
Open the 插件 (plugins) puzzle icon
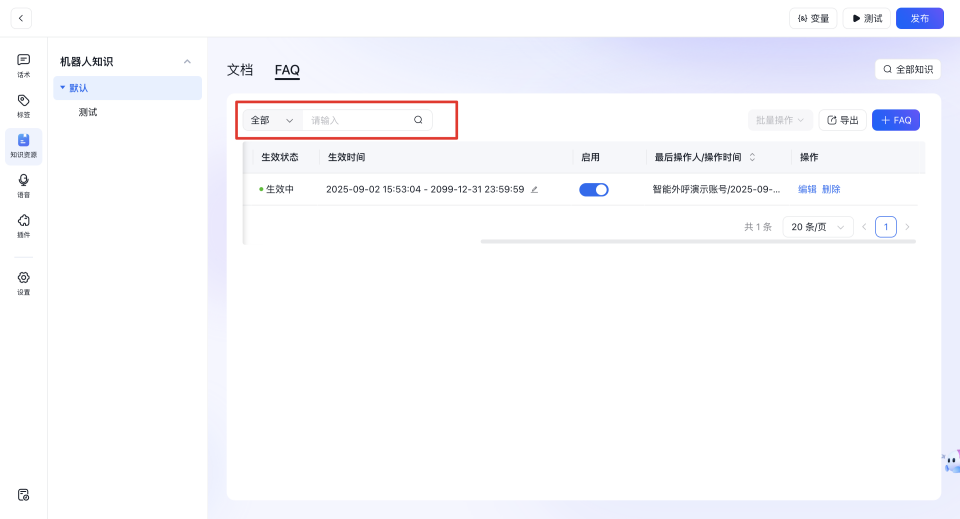(x=23, y=225)
